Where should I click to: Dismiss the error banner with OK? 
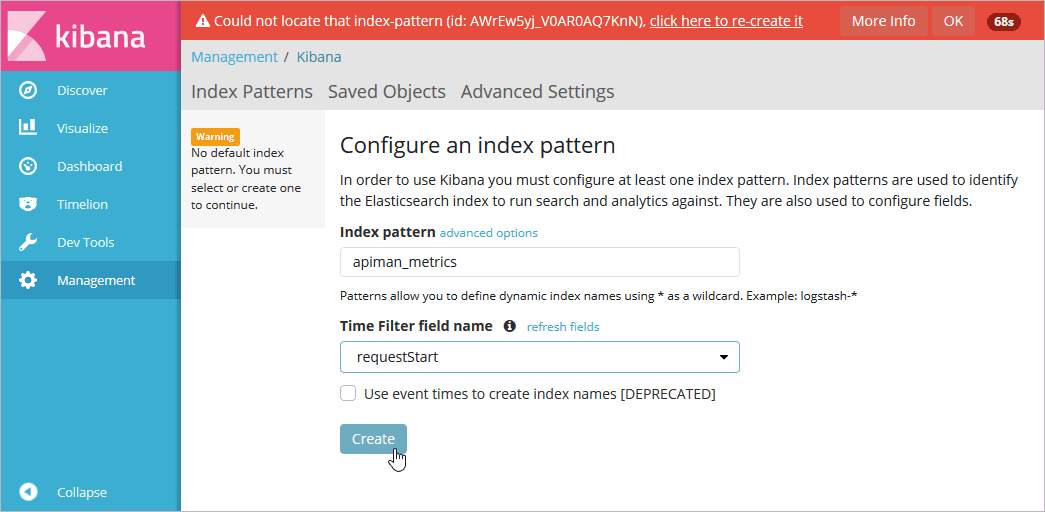point(953,21)
